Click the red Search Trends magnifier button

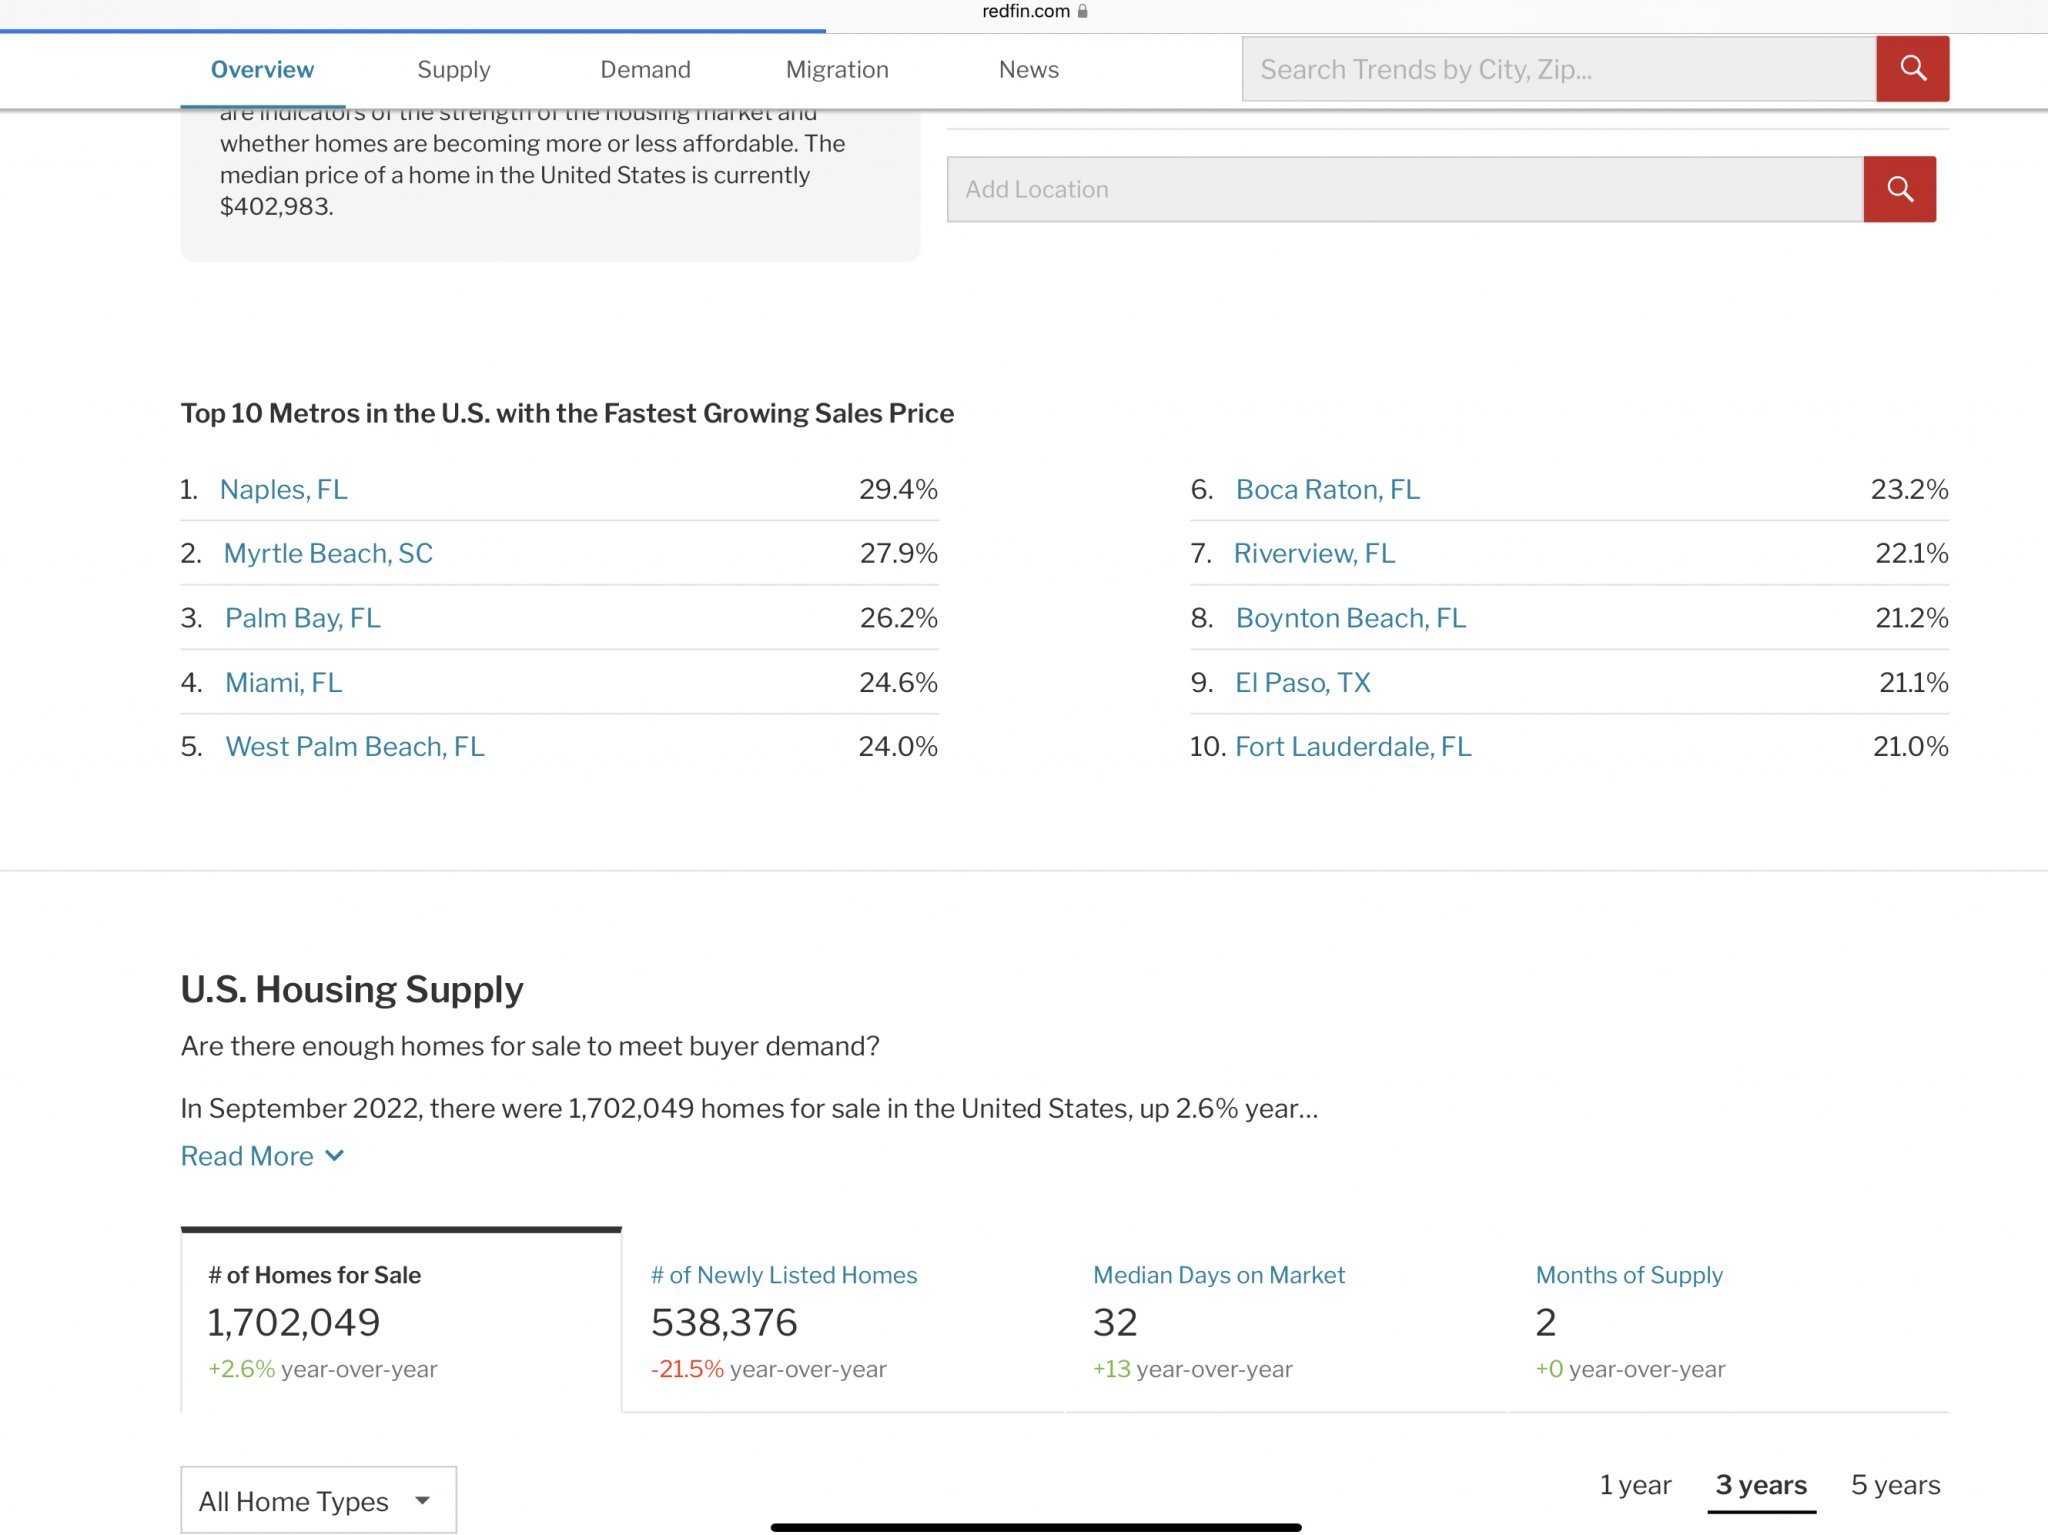(1912, 69)
